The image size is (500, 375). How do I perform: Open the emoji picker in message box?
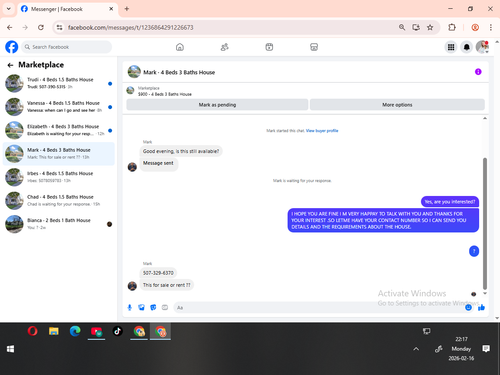[468, 307]
